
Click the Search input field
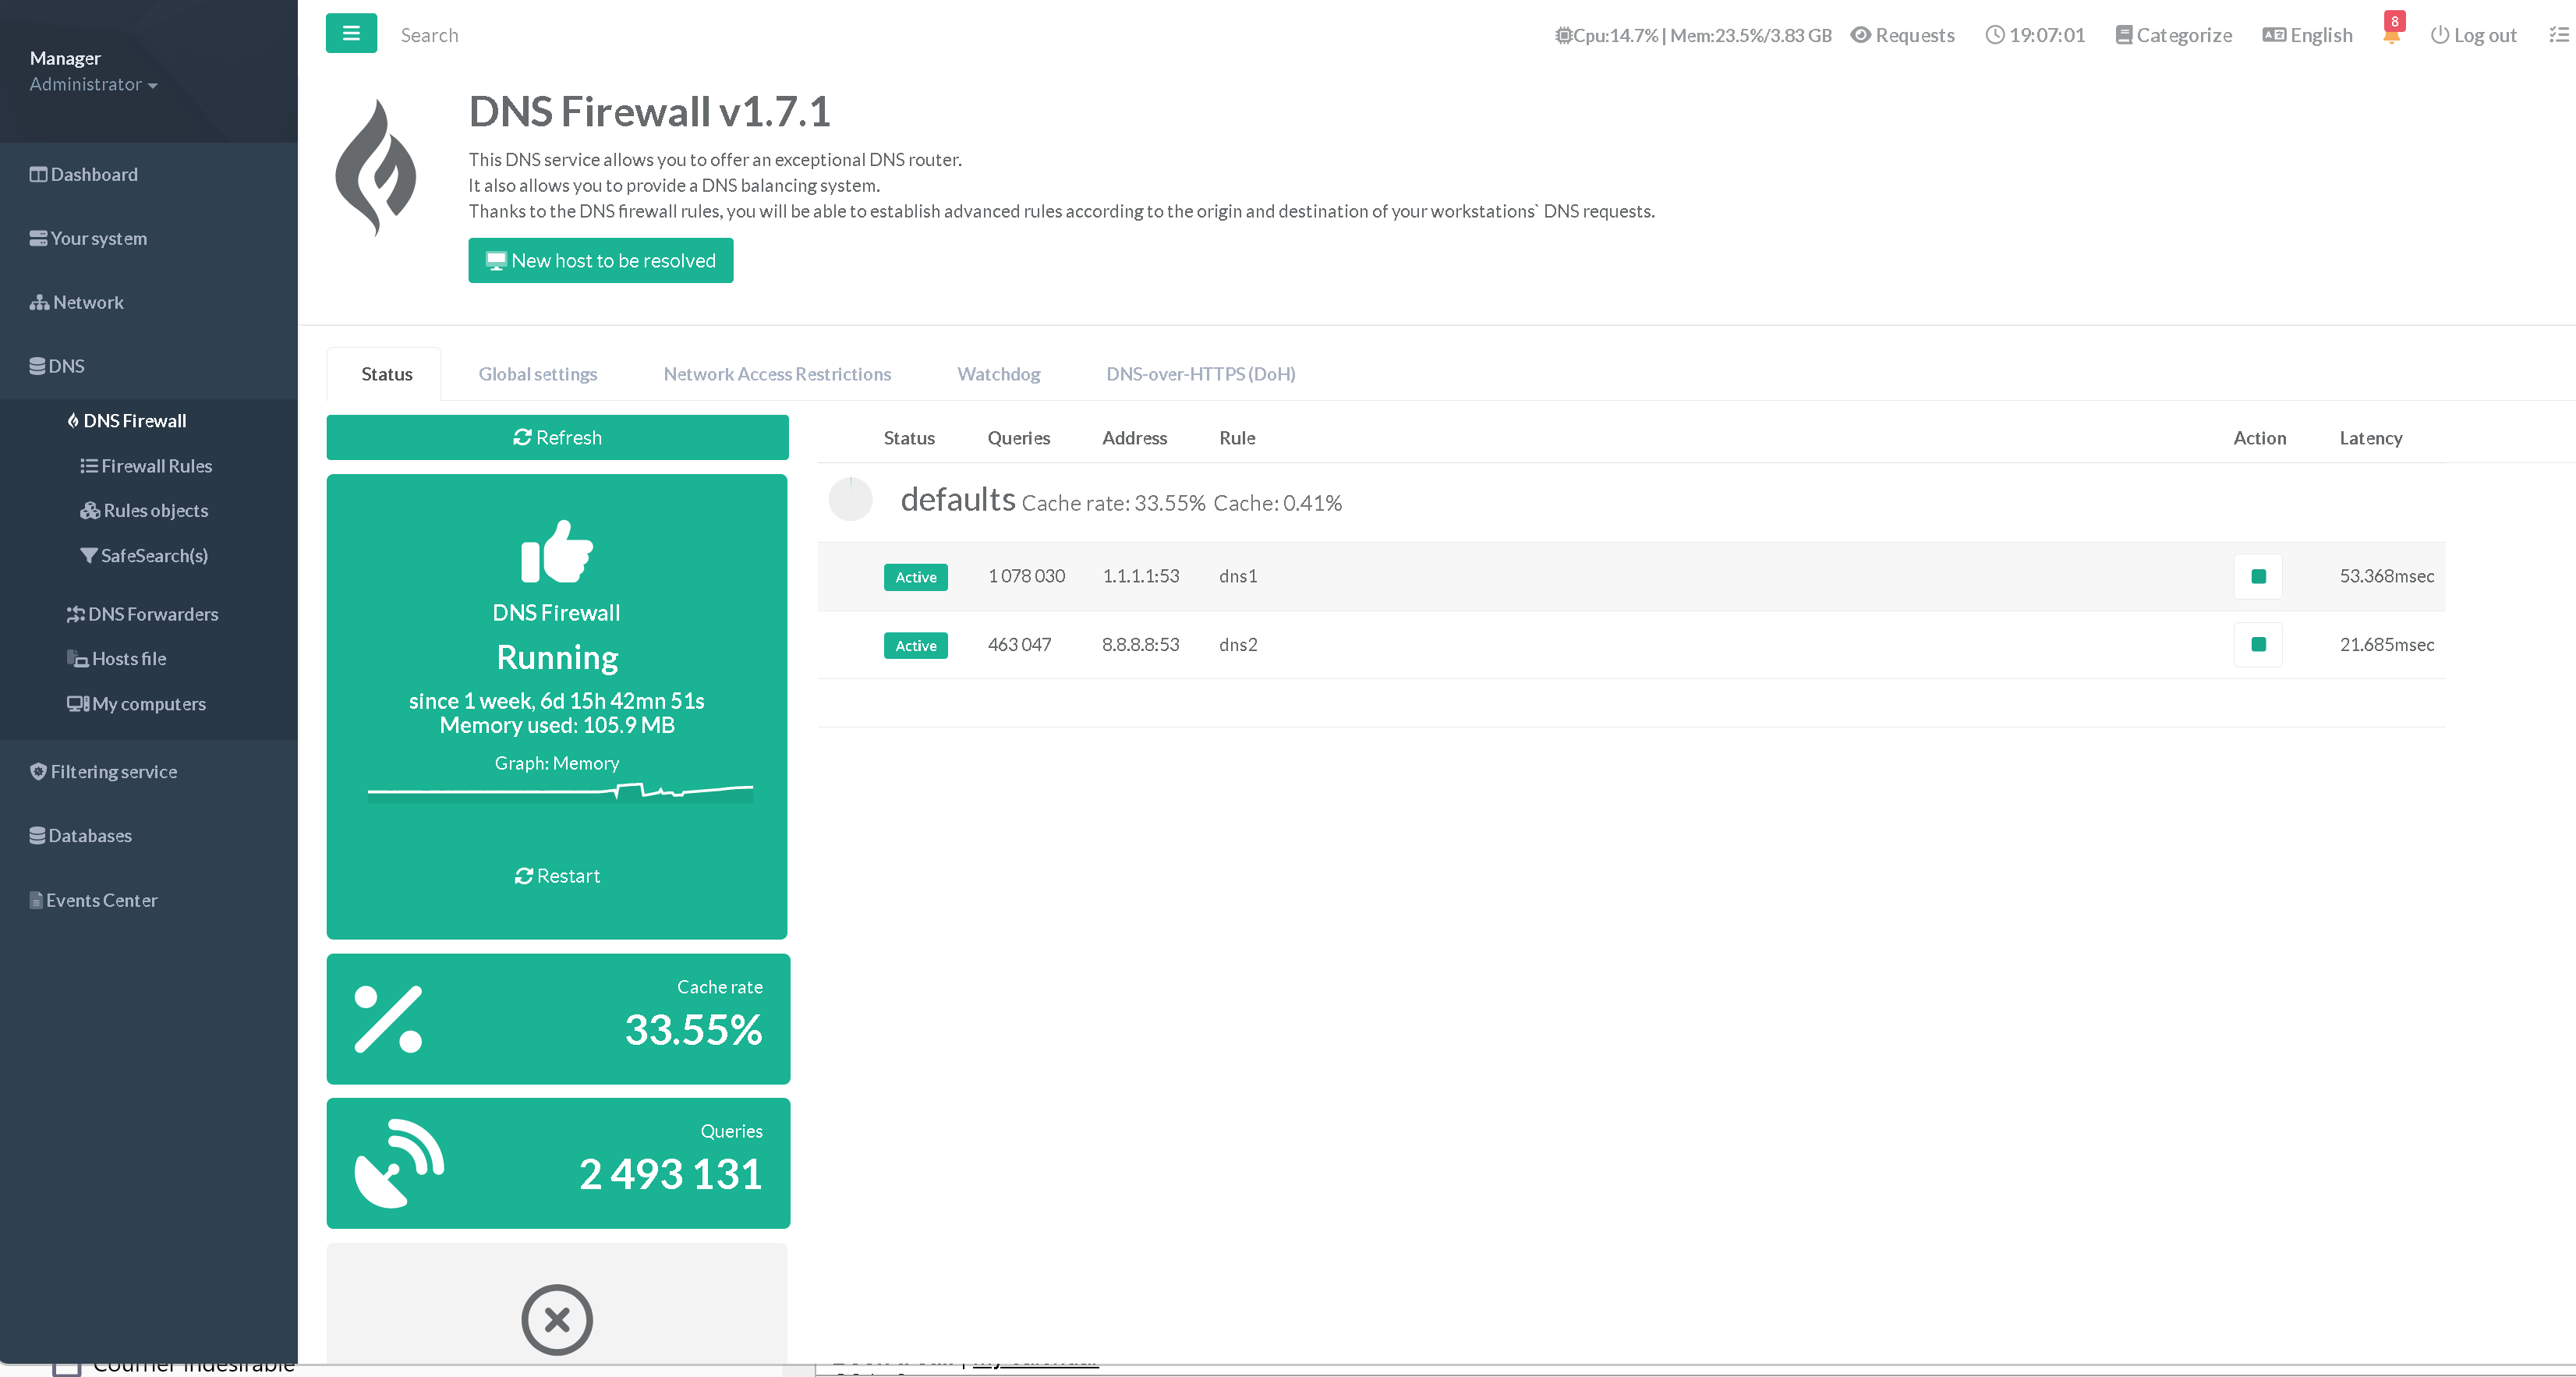click(x=430, y=35)
